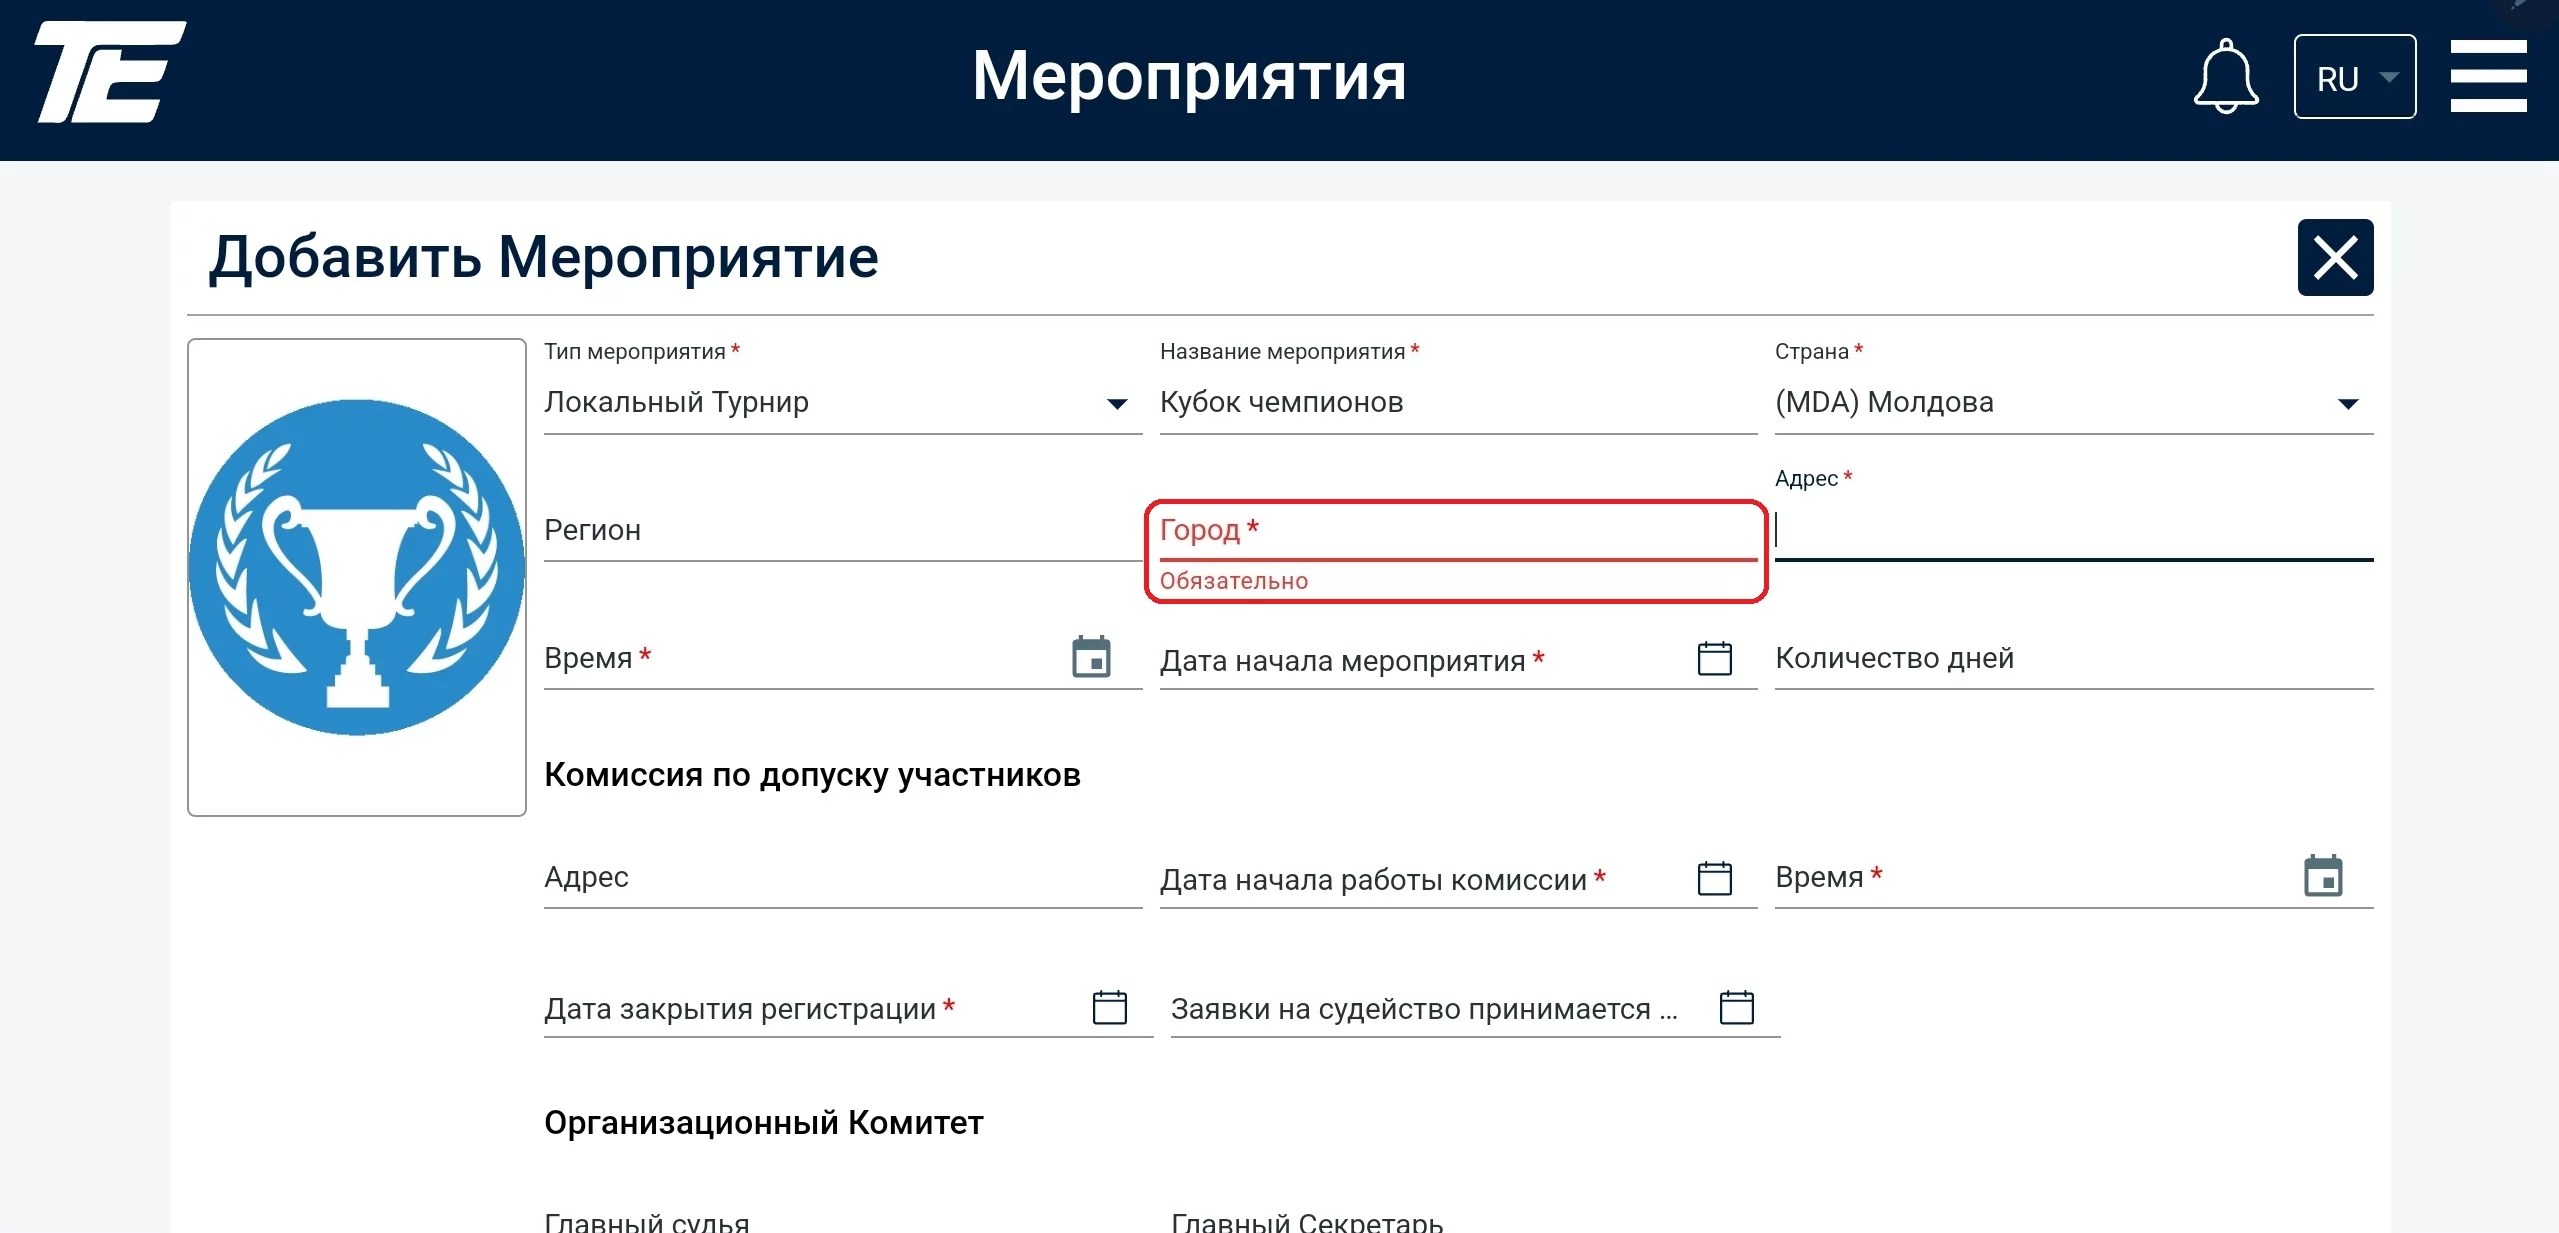This screenshot has height=1233, width=2559.
Task: Open the RU language selector
Action: [x=2354, y=77]
